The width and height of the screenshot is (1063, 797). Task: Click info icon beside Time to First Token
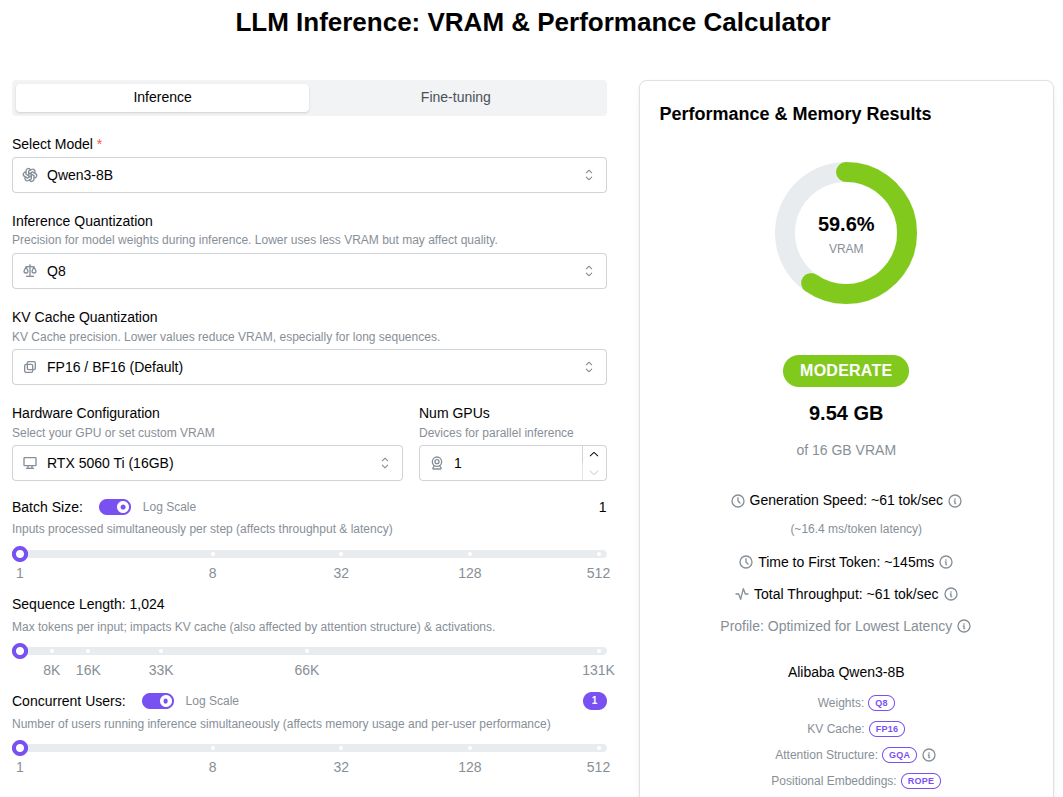point(946,562)
